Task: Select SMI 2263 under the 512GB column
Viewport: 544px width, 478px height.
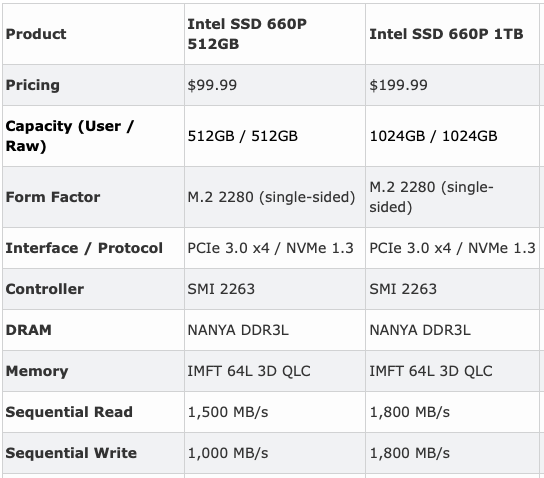Action: (x=221, y=289)
